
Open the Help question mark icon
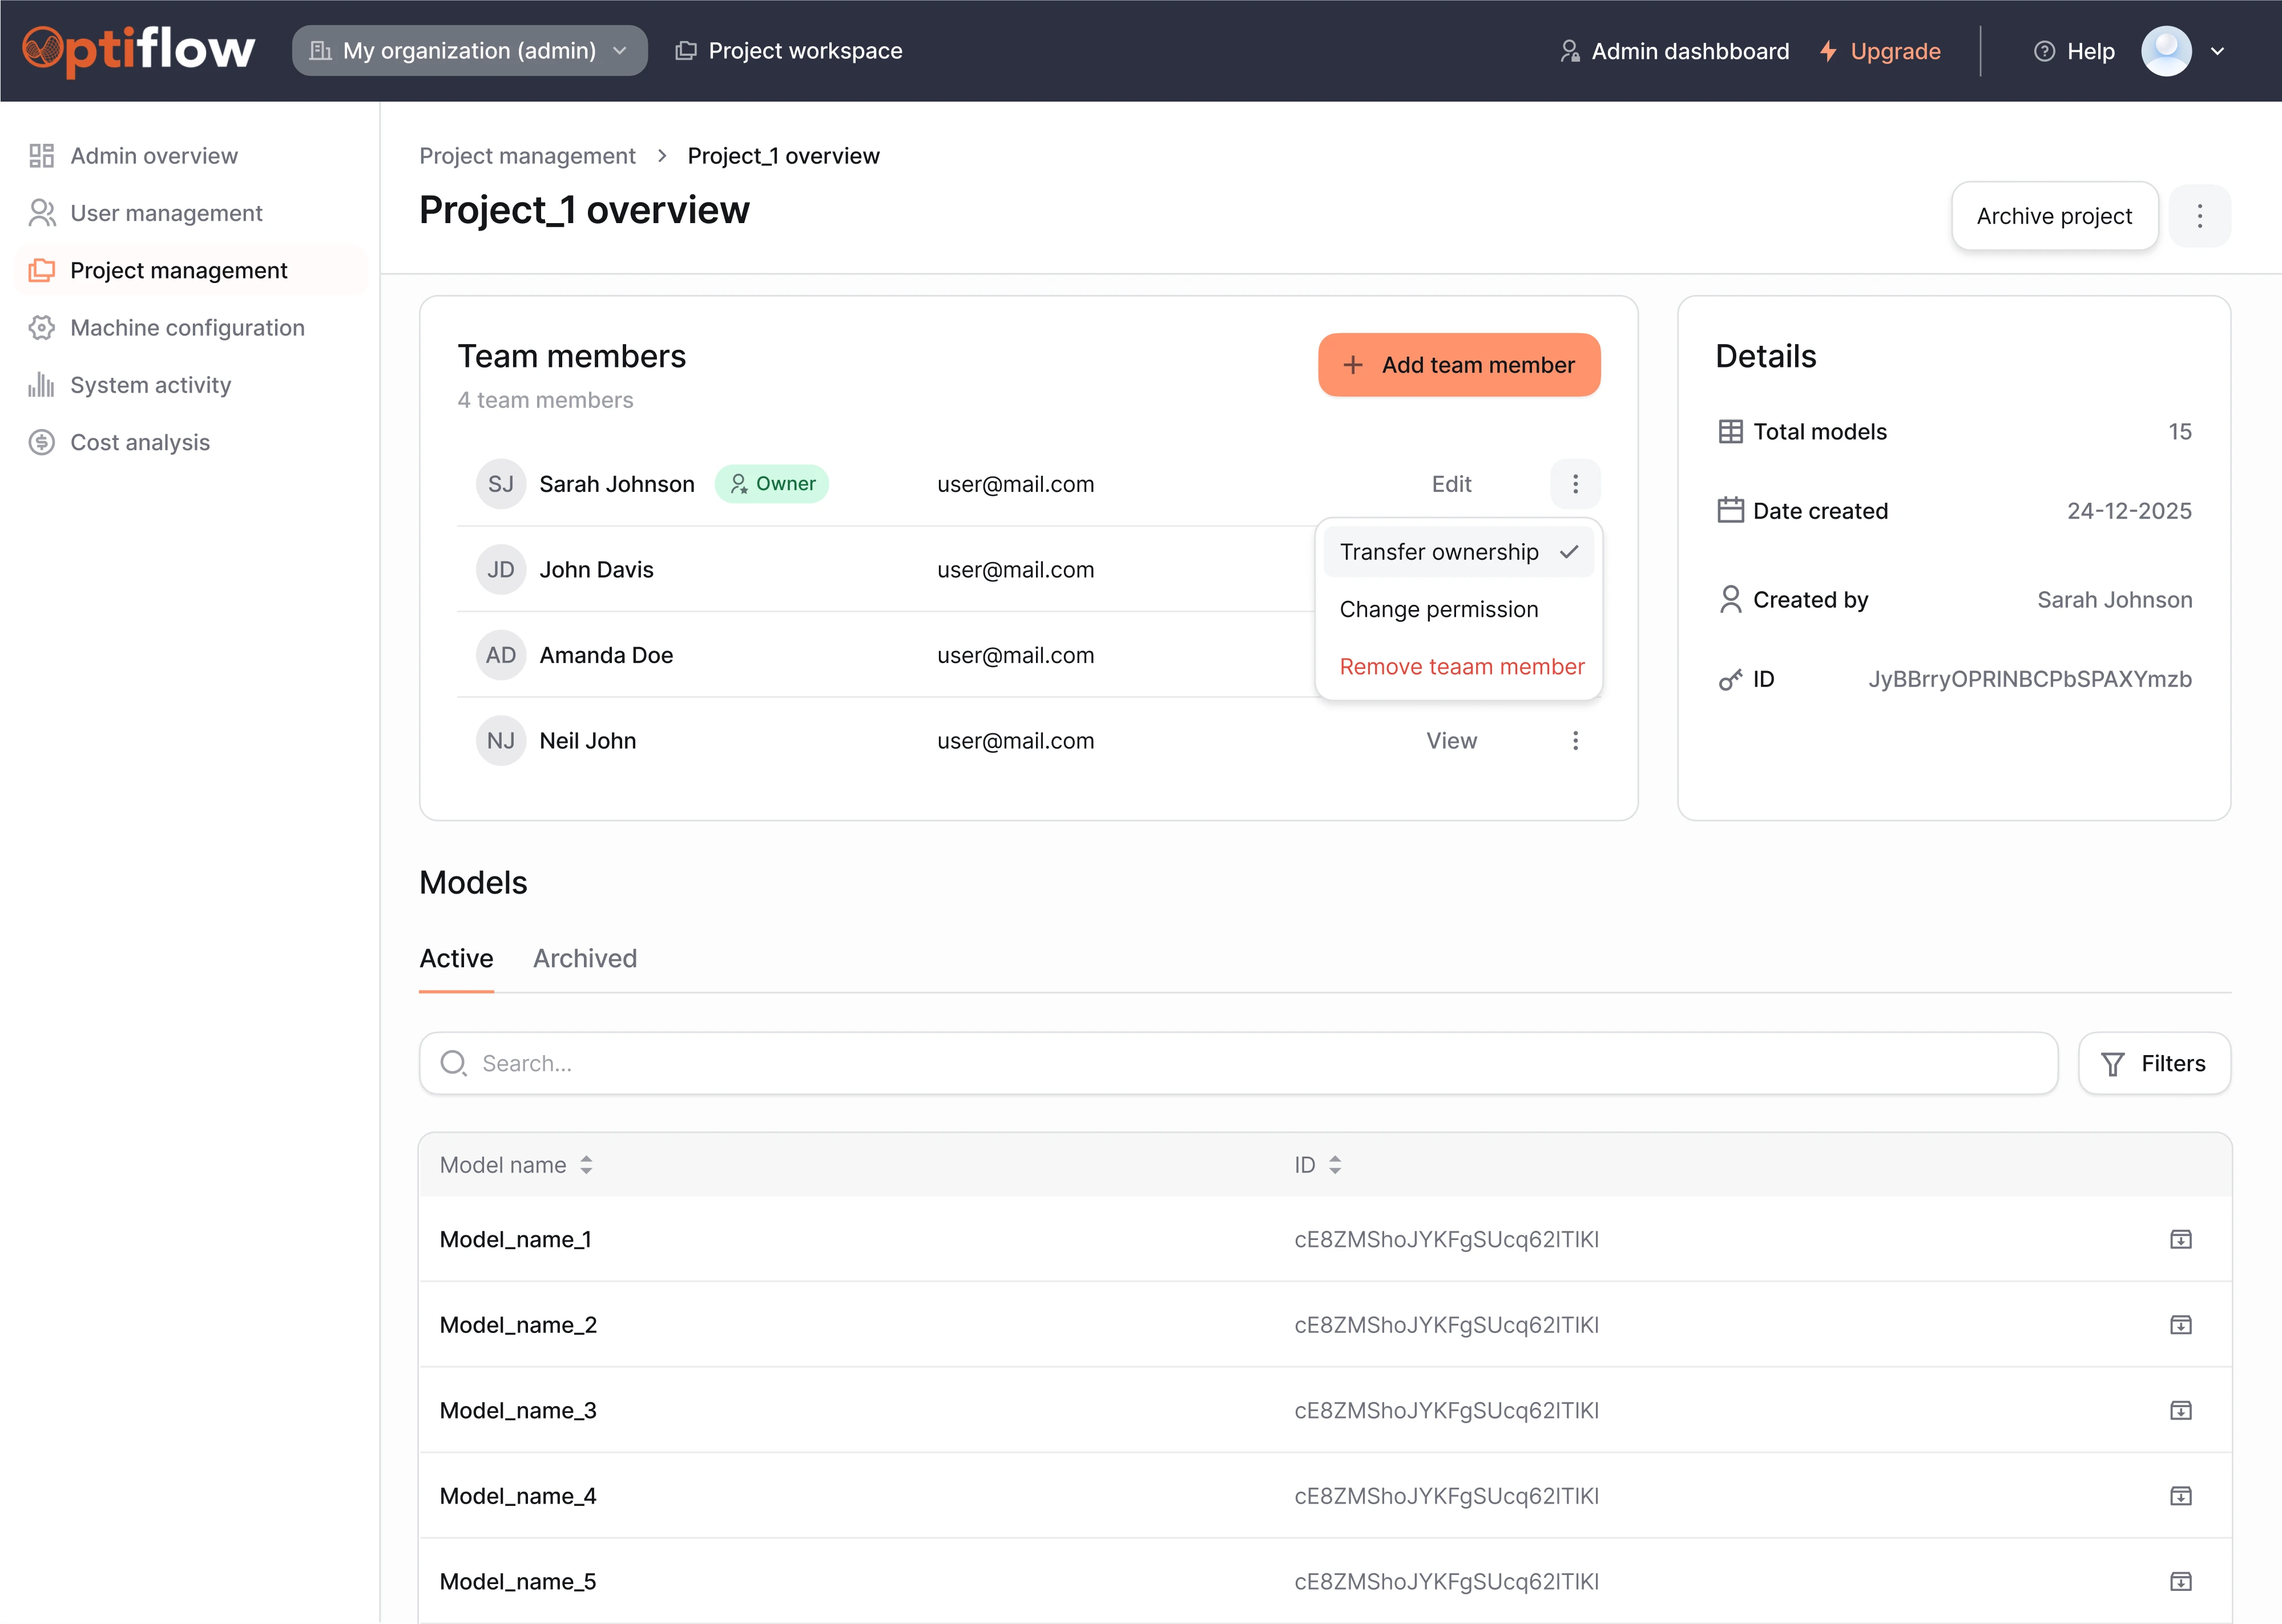click(2044, 51)
